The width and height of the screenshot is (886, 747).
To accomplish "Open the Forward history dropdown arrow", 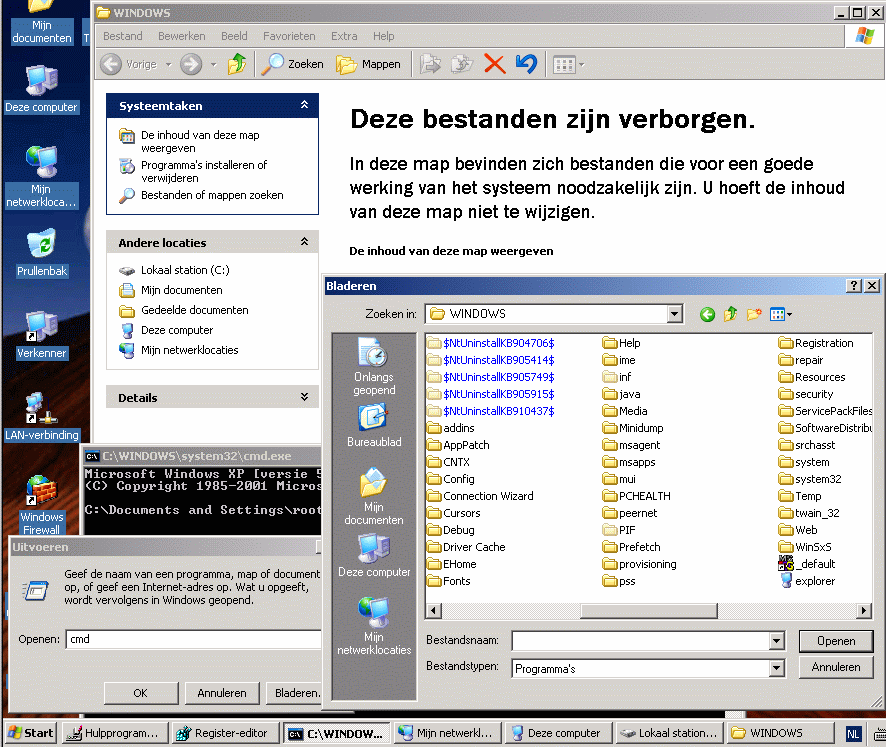I will 213,64.
